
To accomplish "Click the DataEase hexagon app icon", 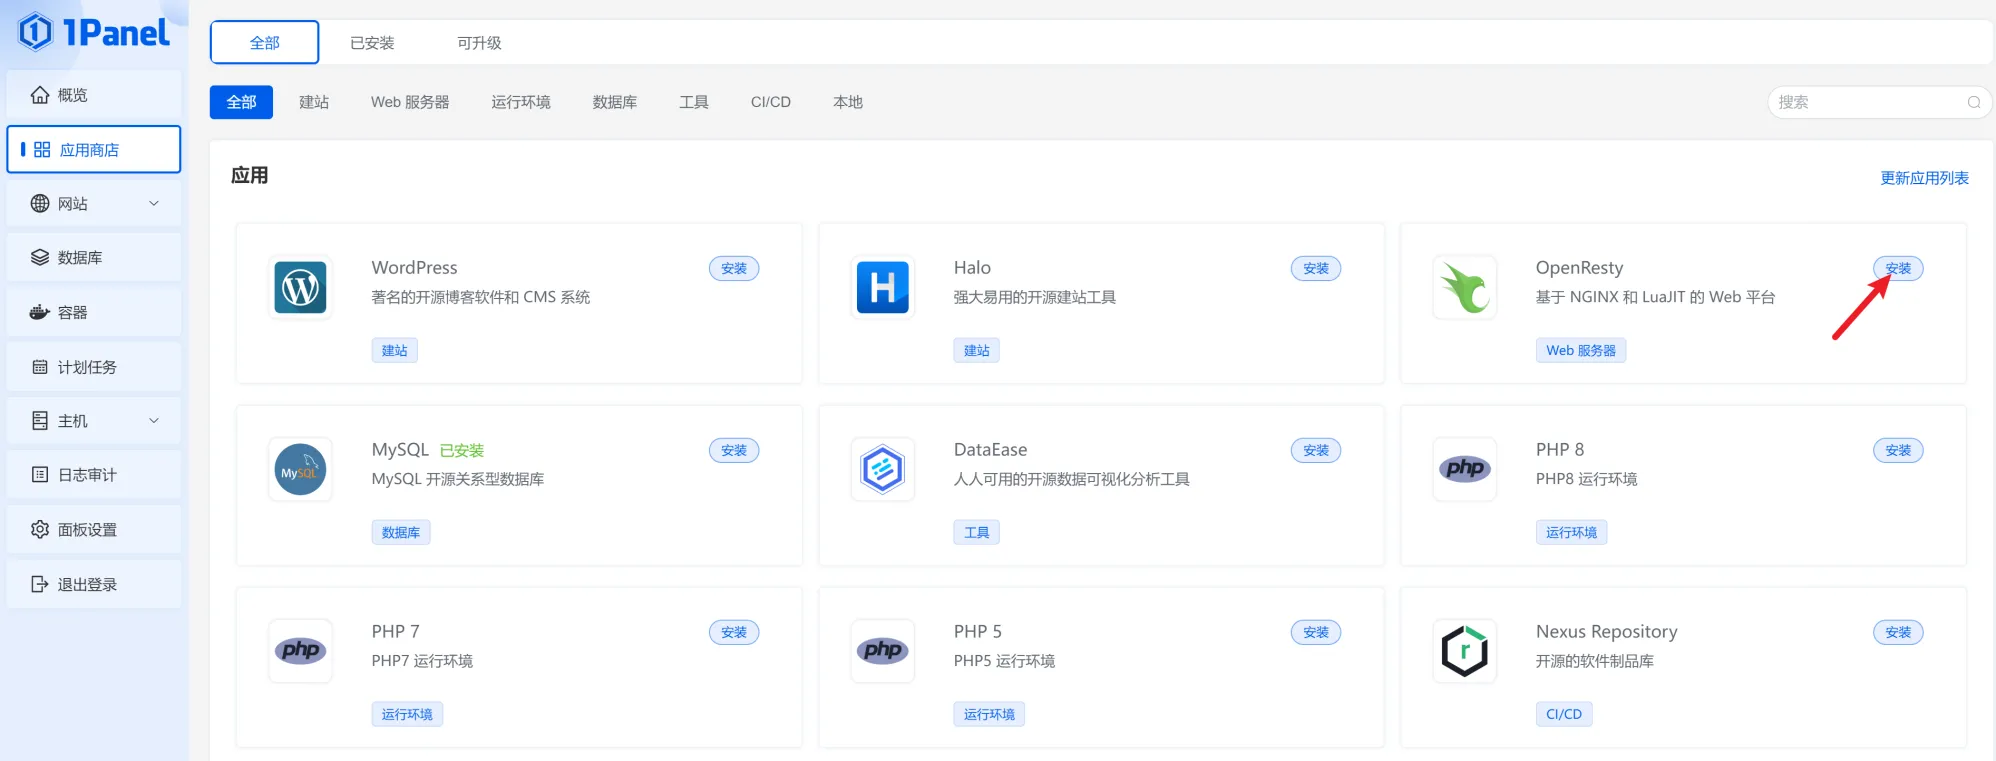I will (882, 470).
